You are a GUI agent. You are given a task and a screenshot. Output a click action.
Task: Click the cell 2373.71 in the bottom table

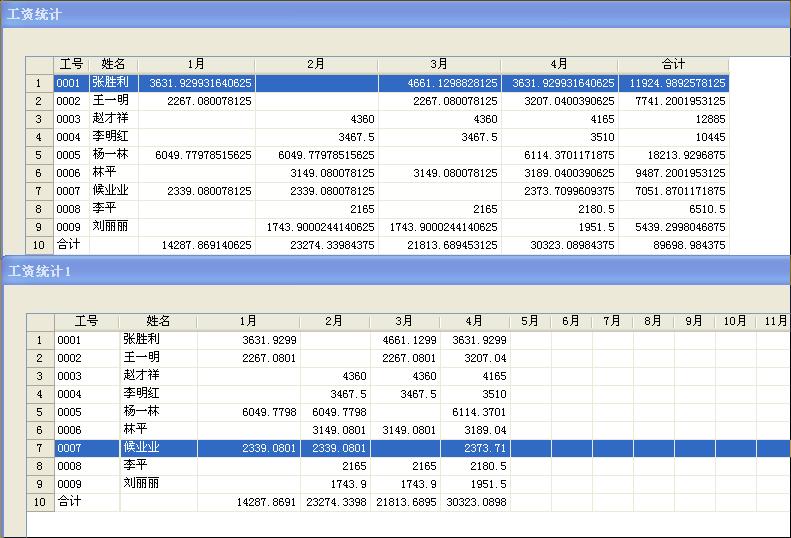click(x=475, y=448)
